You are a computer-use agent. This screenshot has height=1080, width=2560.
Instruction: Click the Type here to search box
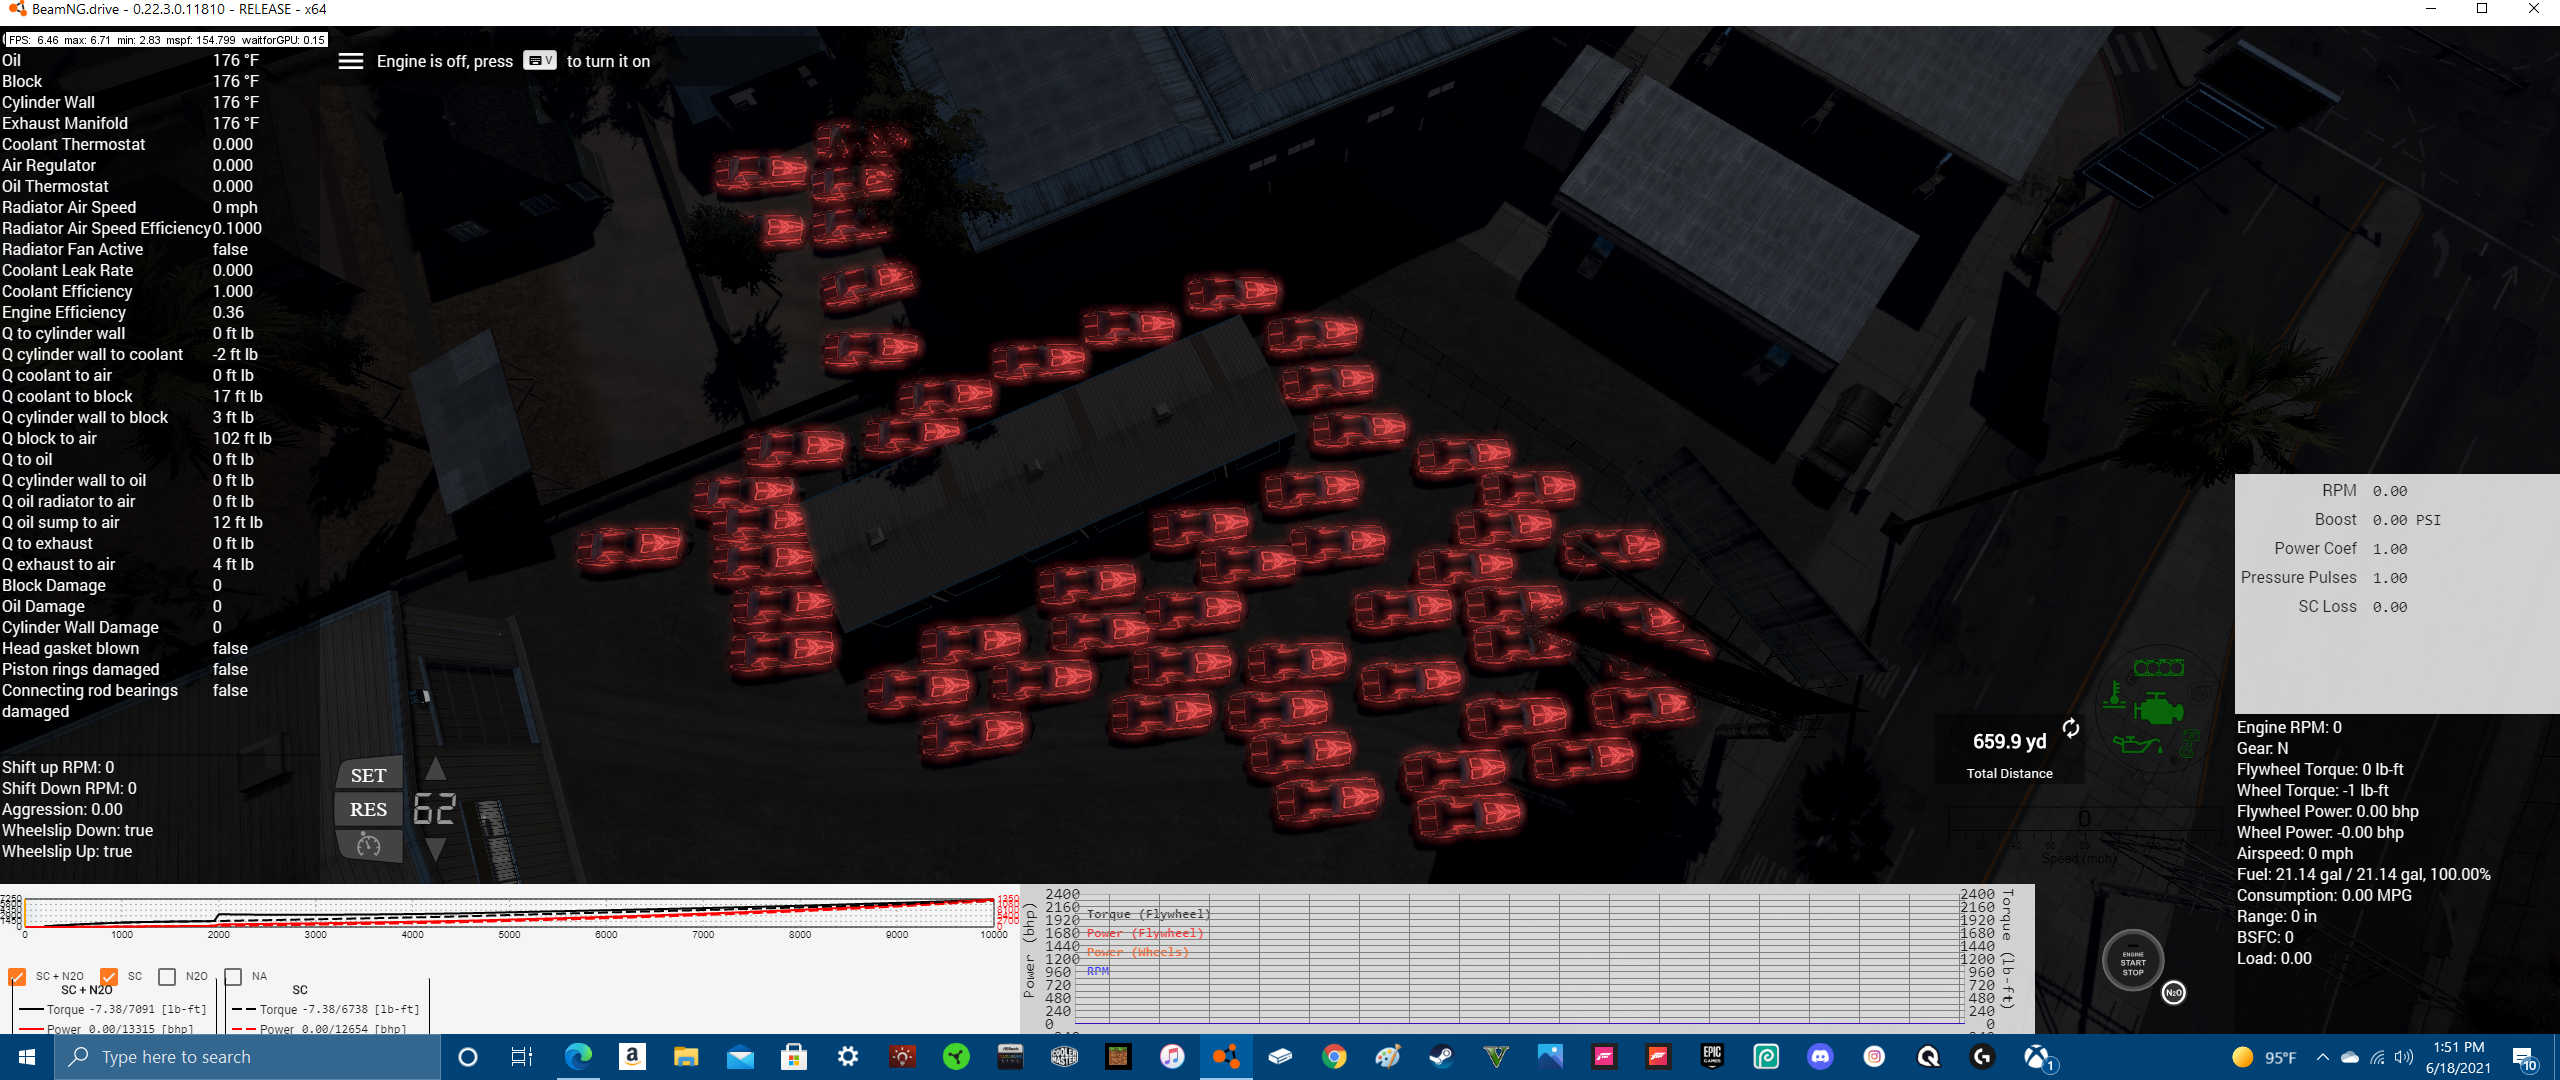(x=247, y=1057)
